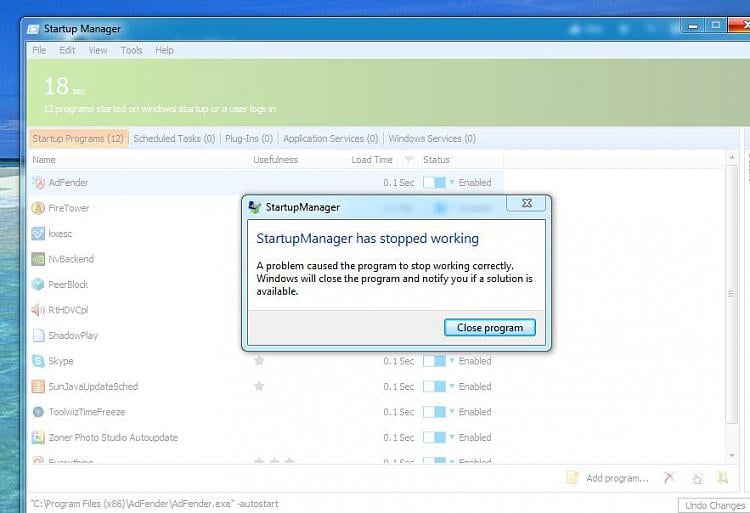
Task: Sort by the Usefulness column header
Action: (x=276, y=160)
